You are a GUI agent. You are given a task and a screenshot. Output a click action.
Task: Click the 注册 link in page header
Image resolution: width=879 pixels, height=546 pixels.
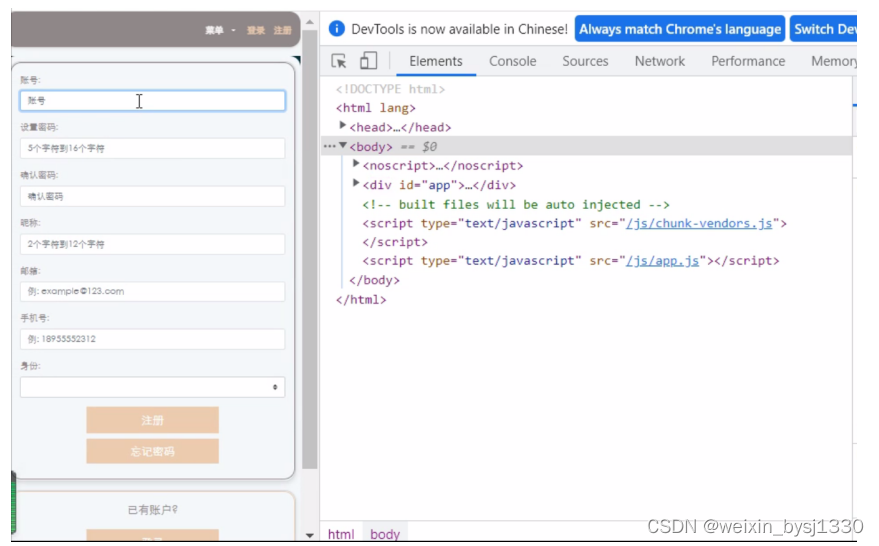pos(283,30)
